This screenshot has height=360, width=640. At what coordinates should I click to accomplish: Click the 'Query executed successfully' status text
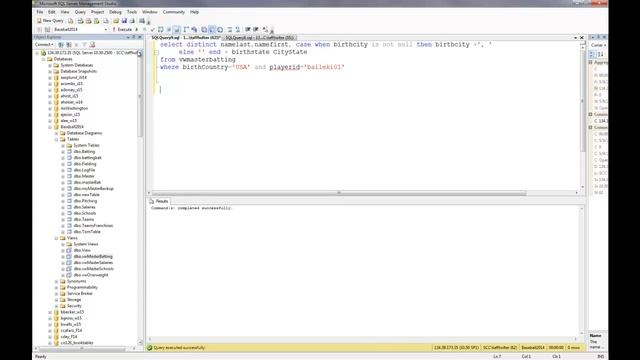(x=179, y=348)
